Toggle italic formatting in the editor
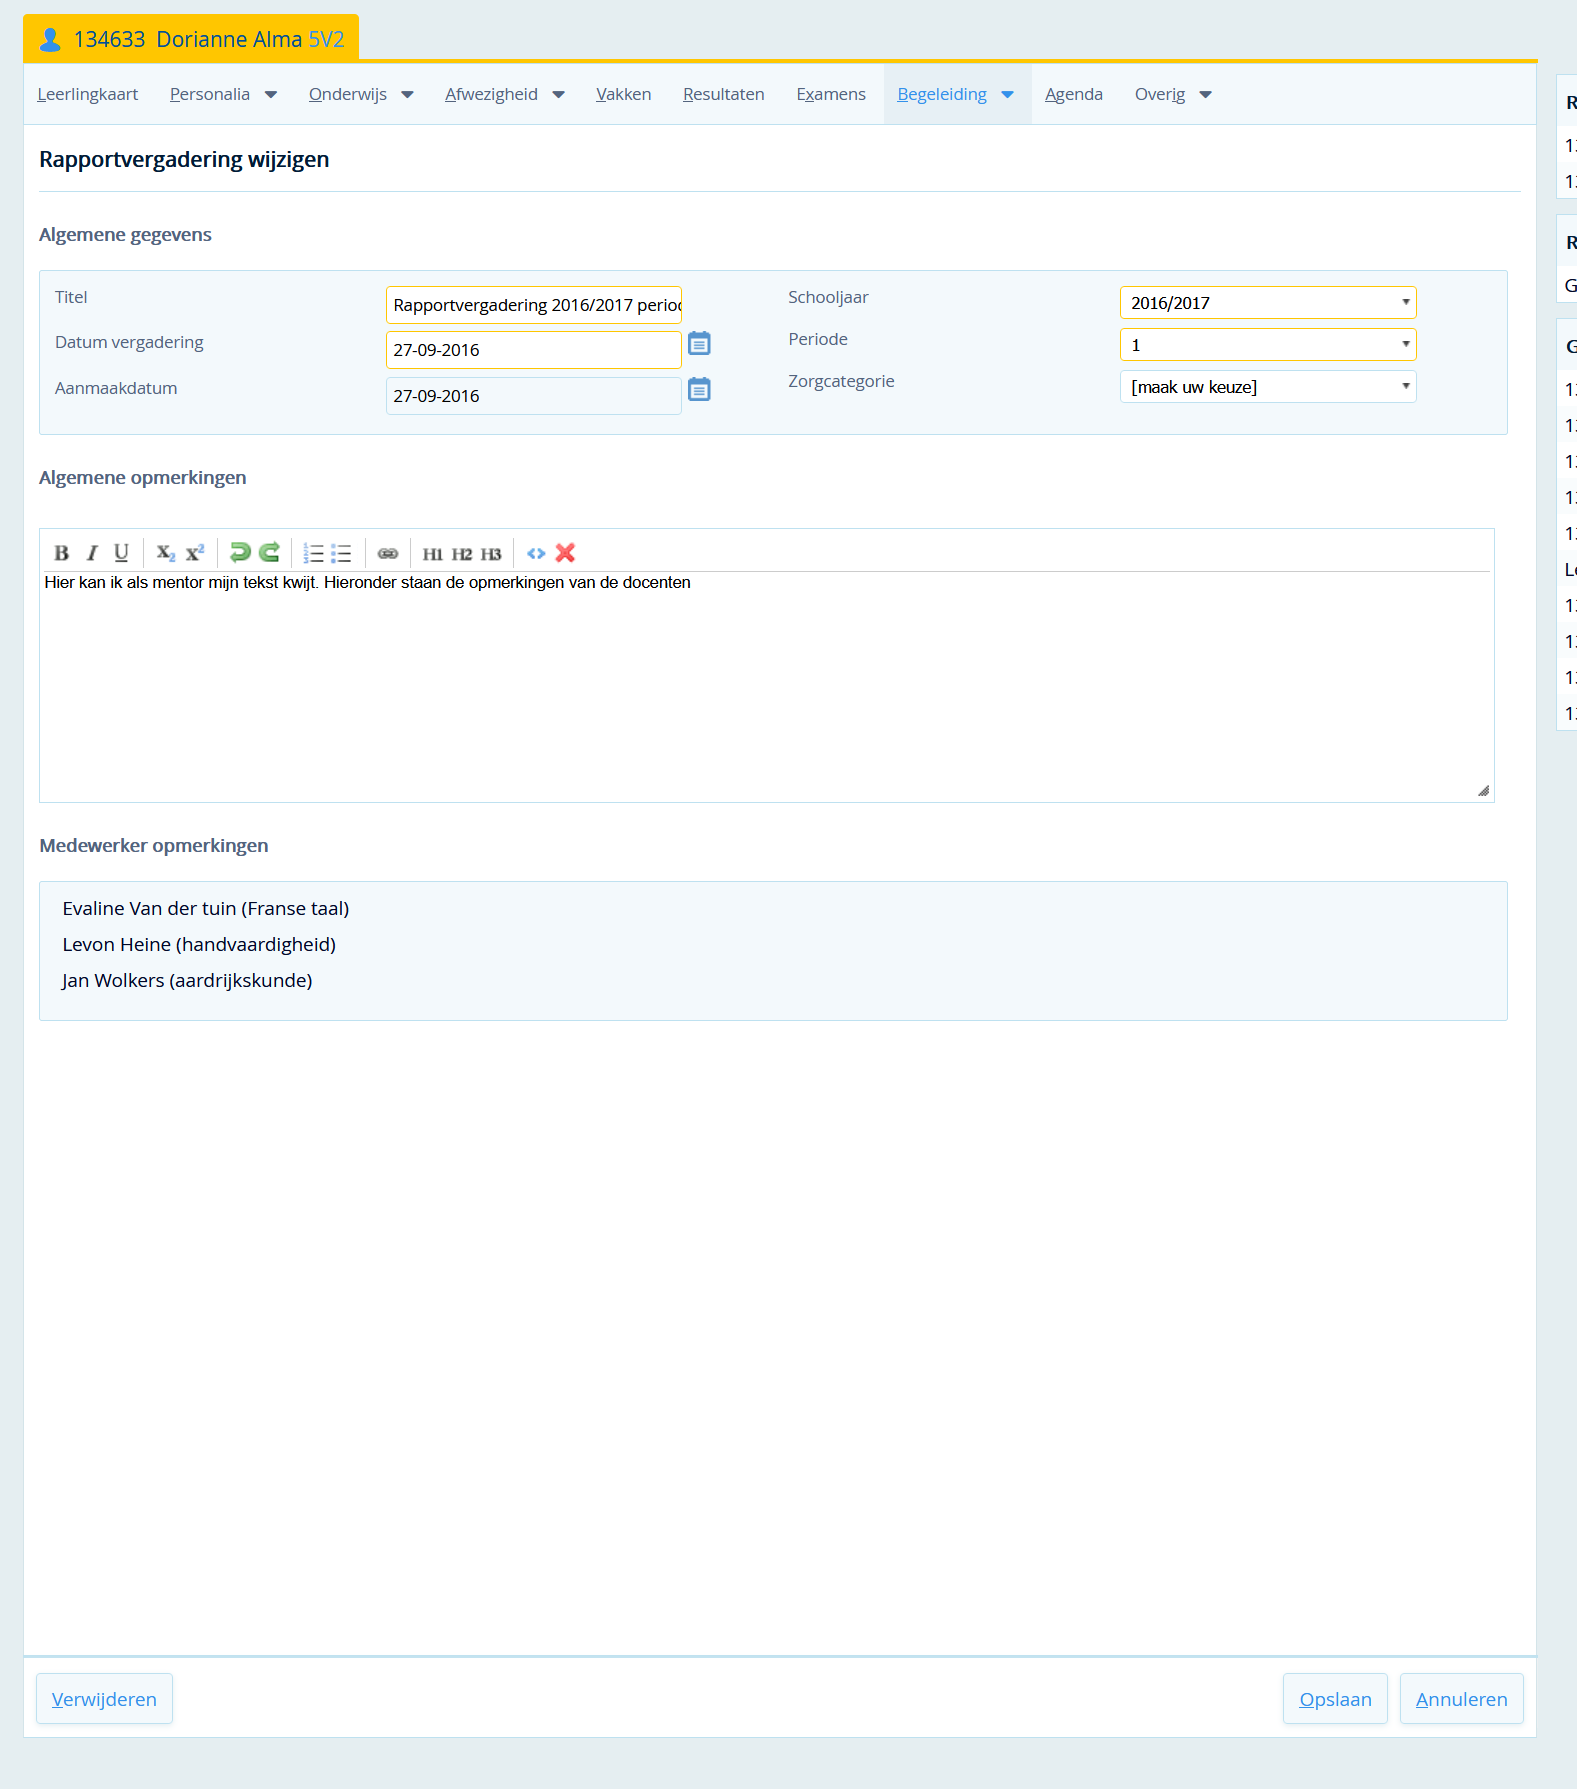 (92, 553)
